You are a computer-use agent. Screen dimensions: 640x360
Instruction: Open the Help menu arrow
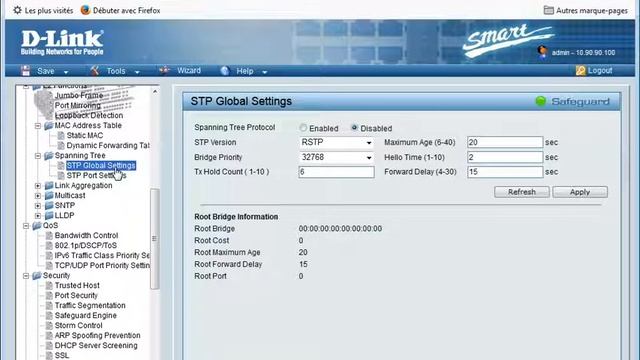point(264,72)
